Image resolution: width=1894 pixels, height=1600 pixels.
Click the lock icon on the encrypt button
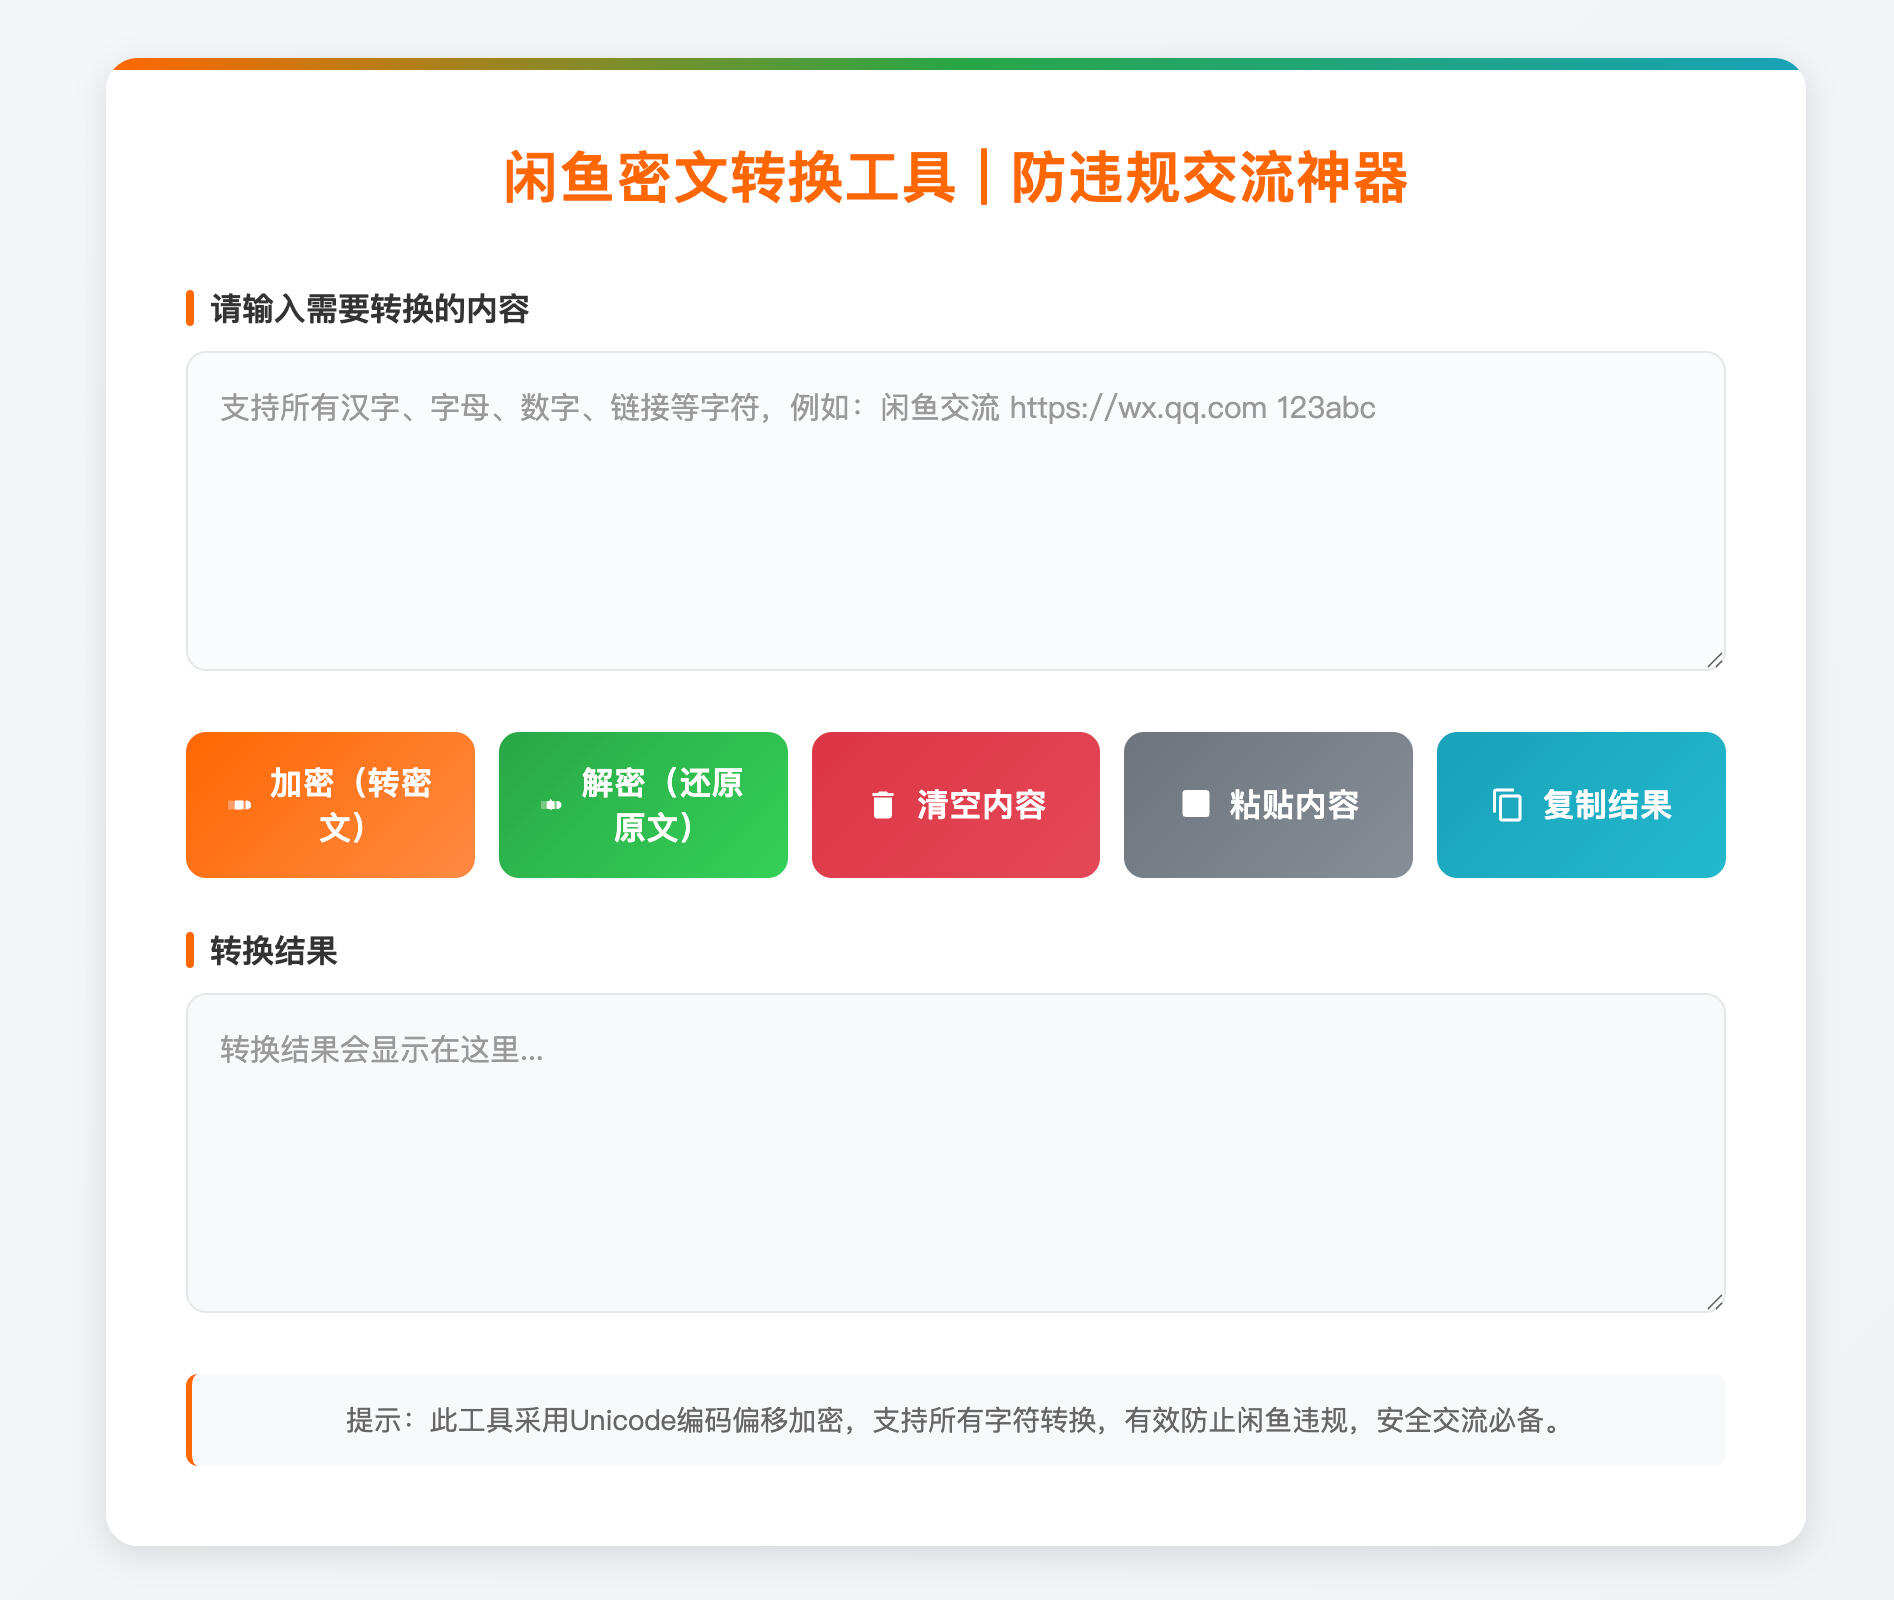[240, 805]
